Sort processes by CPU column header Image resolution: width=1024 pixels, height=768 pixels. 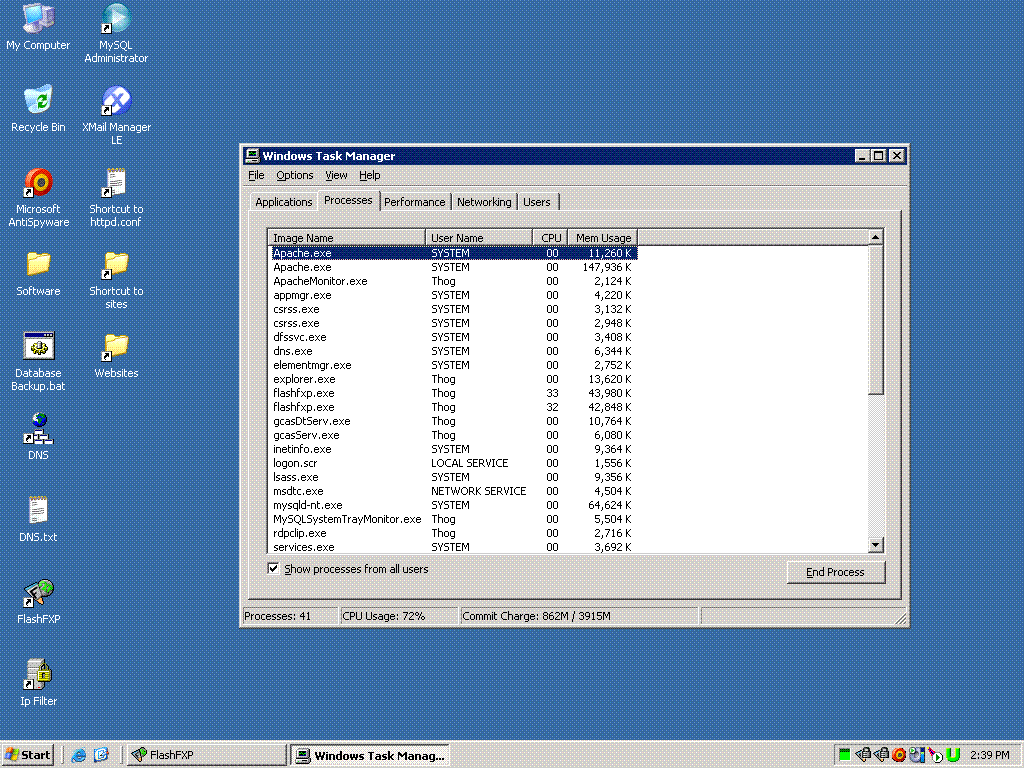[x=550, y=238]
